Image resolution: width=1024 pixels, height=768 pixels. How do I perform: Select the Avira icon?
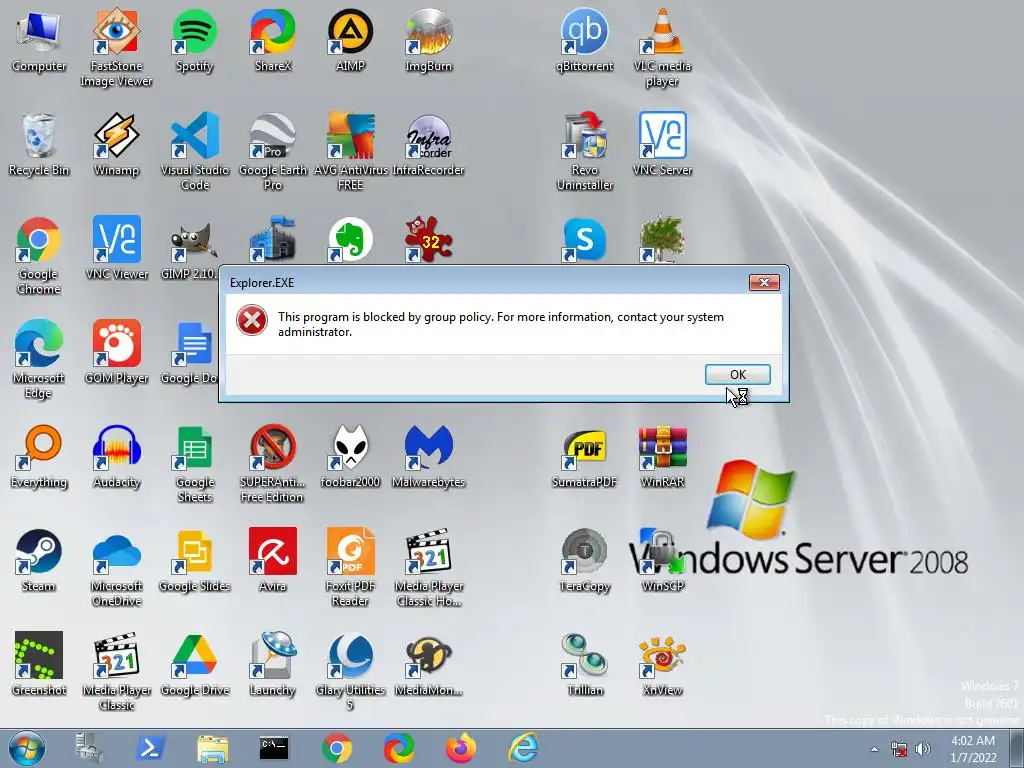pyautogui.click(x=272, y=560)
